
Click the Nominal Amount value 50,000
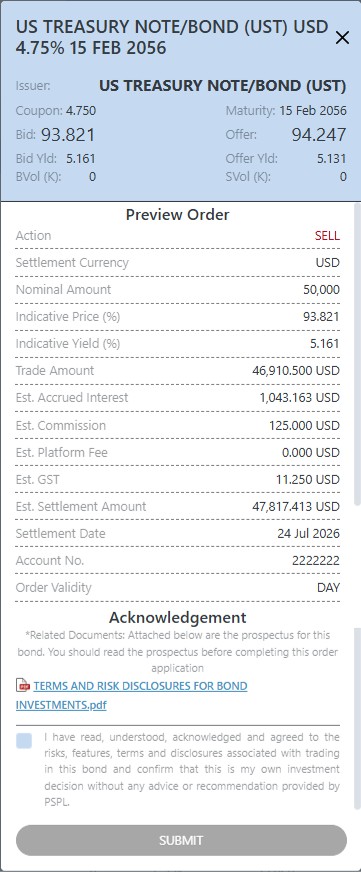322,289
